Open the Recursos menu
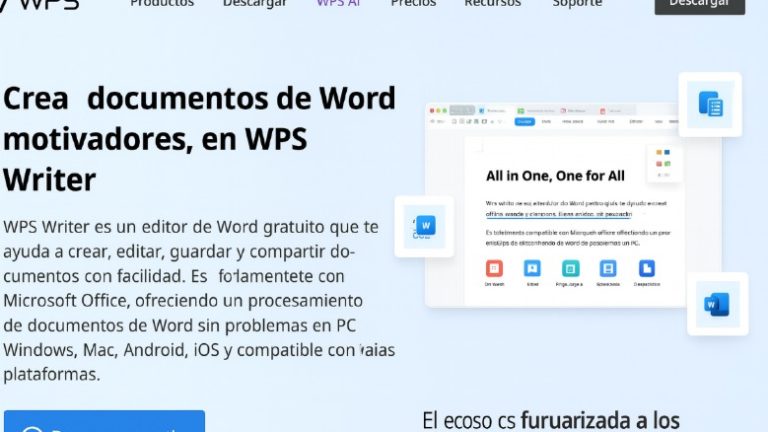768x432 pixels. point(493,3)
